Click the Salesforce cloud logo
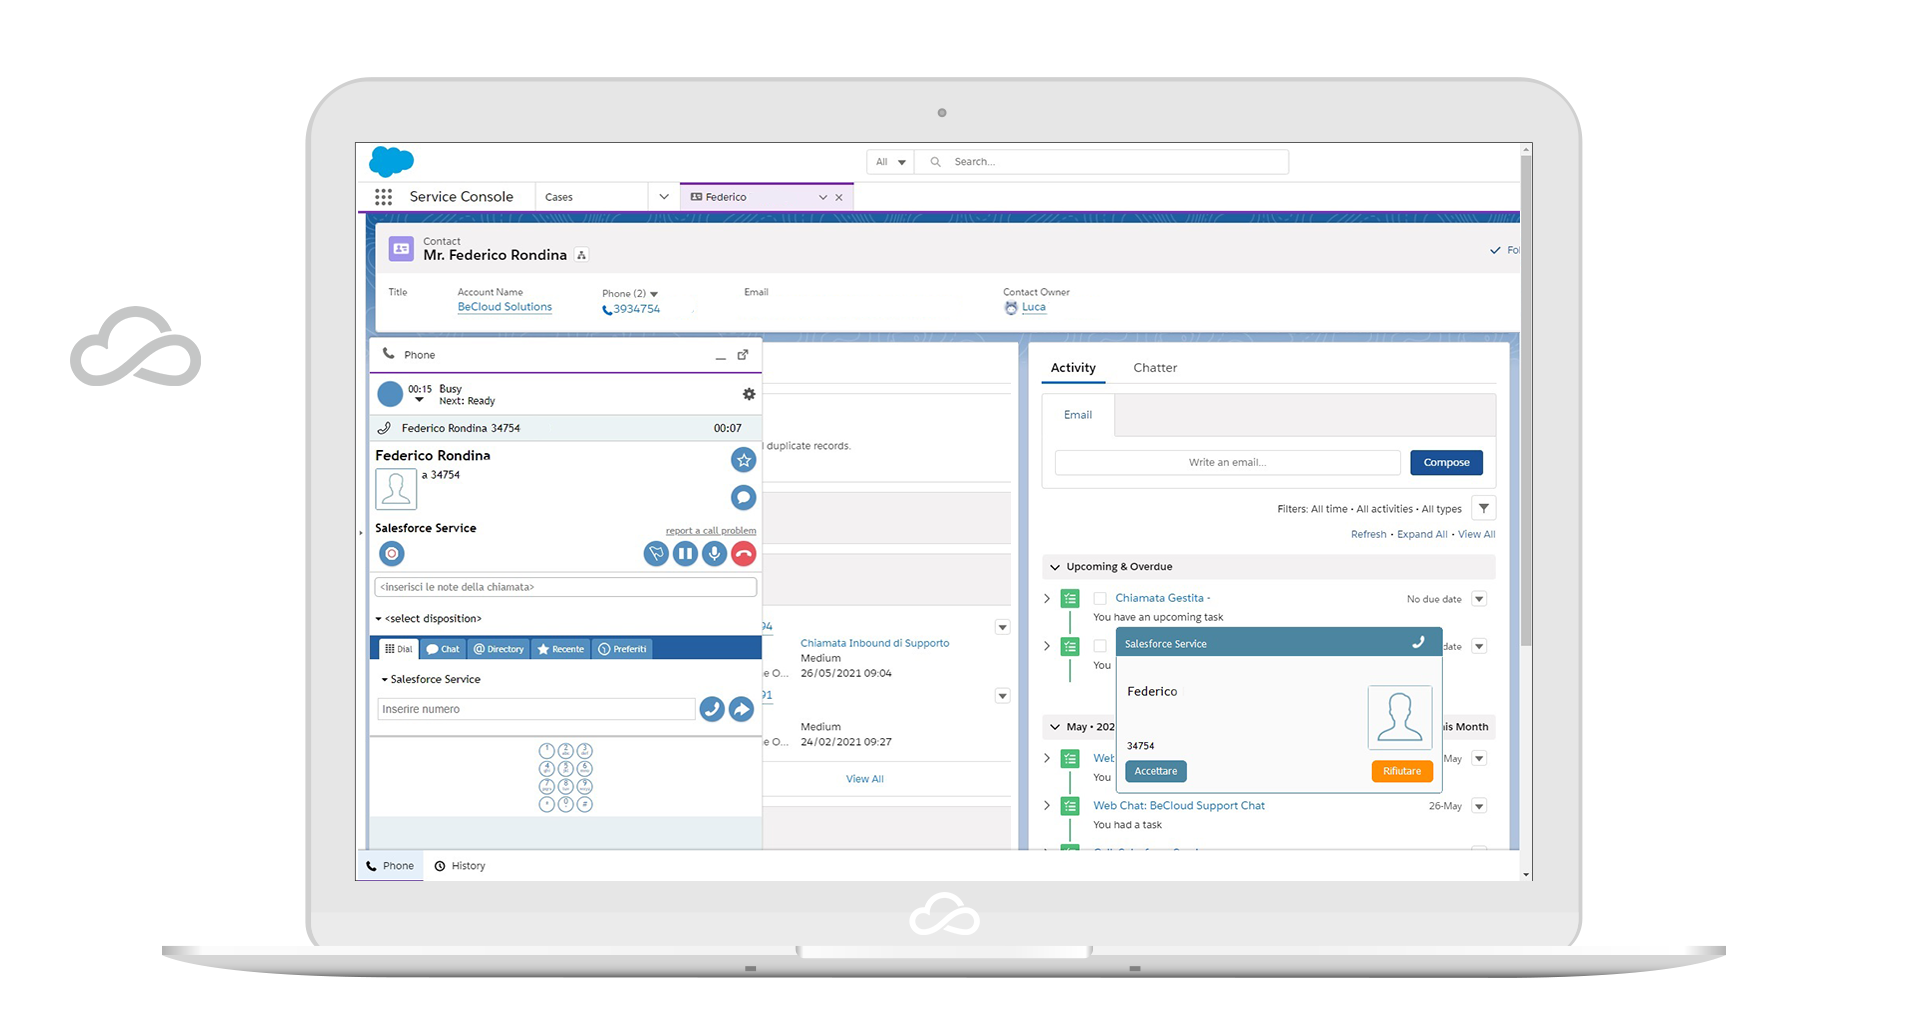This screenshot has width=1921, height=1026. point(391,161)
